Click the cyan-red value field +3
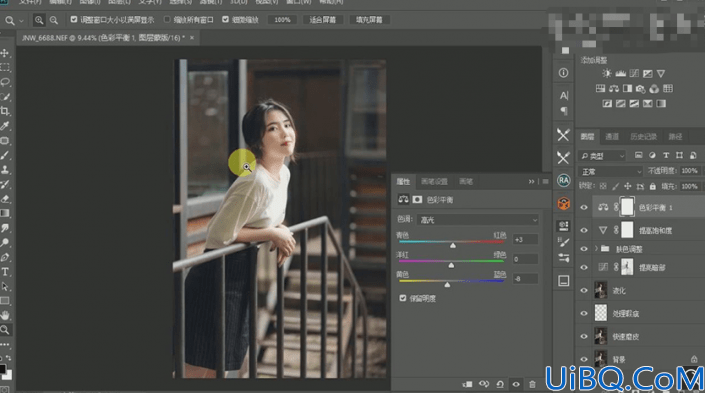 tap(526, 240)
